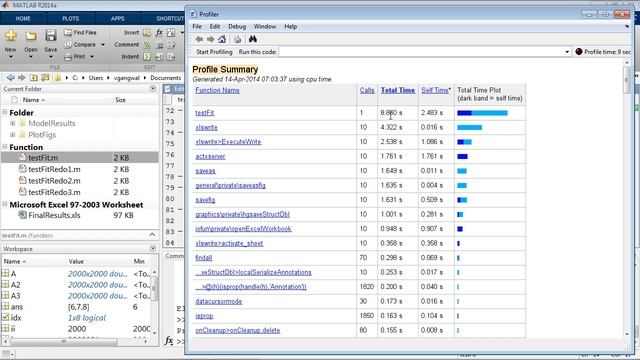
Task: Select testFitRedo2.m in Current Folder
Action: tap(54, 180)
